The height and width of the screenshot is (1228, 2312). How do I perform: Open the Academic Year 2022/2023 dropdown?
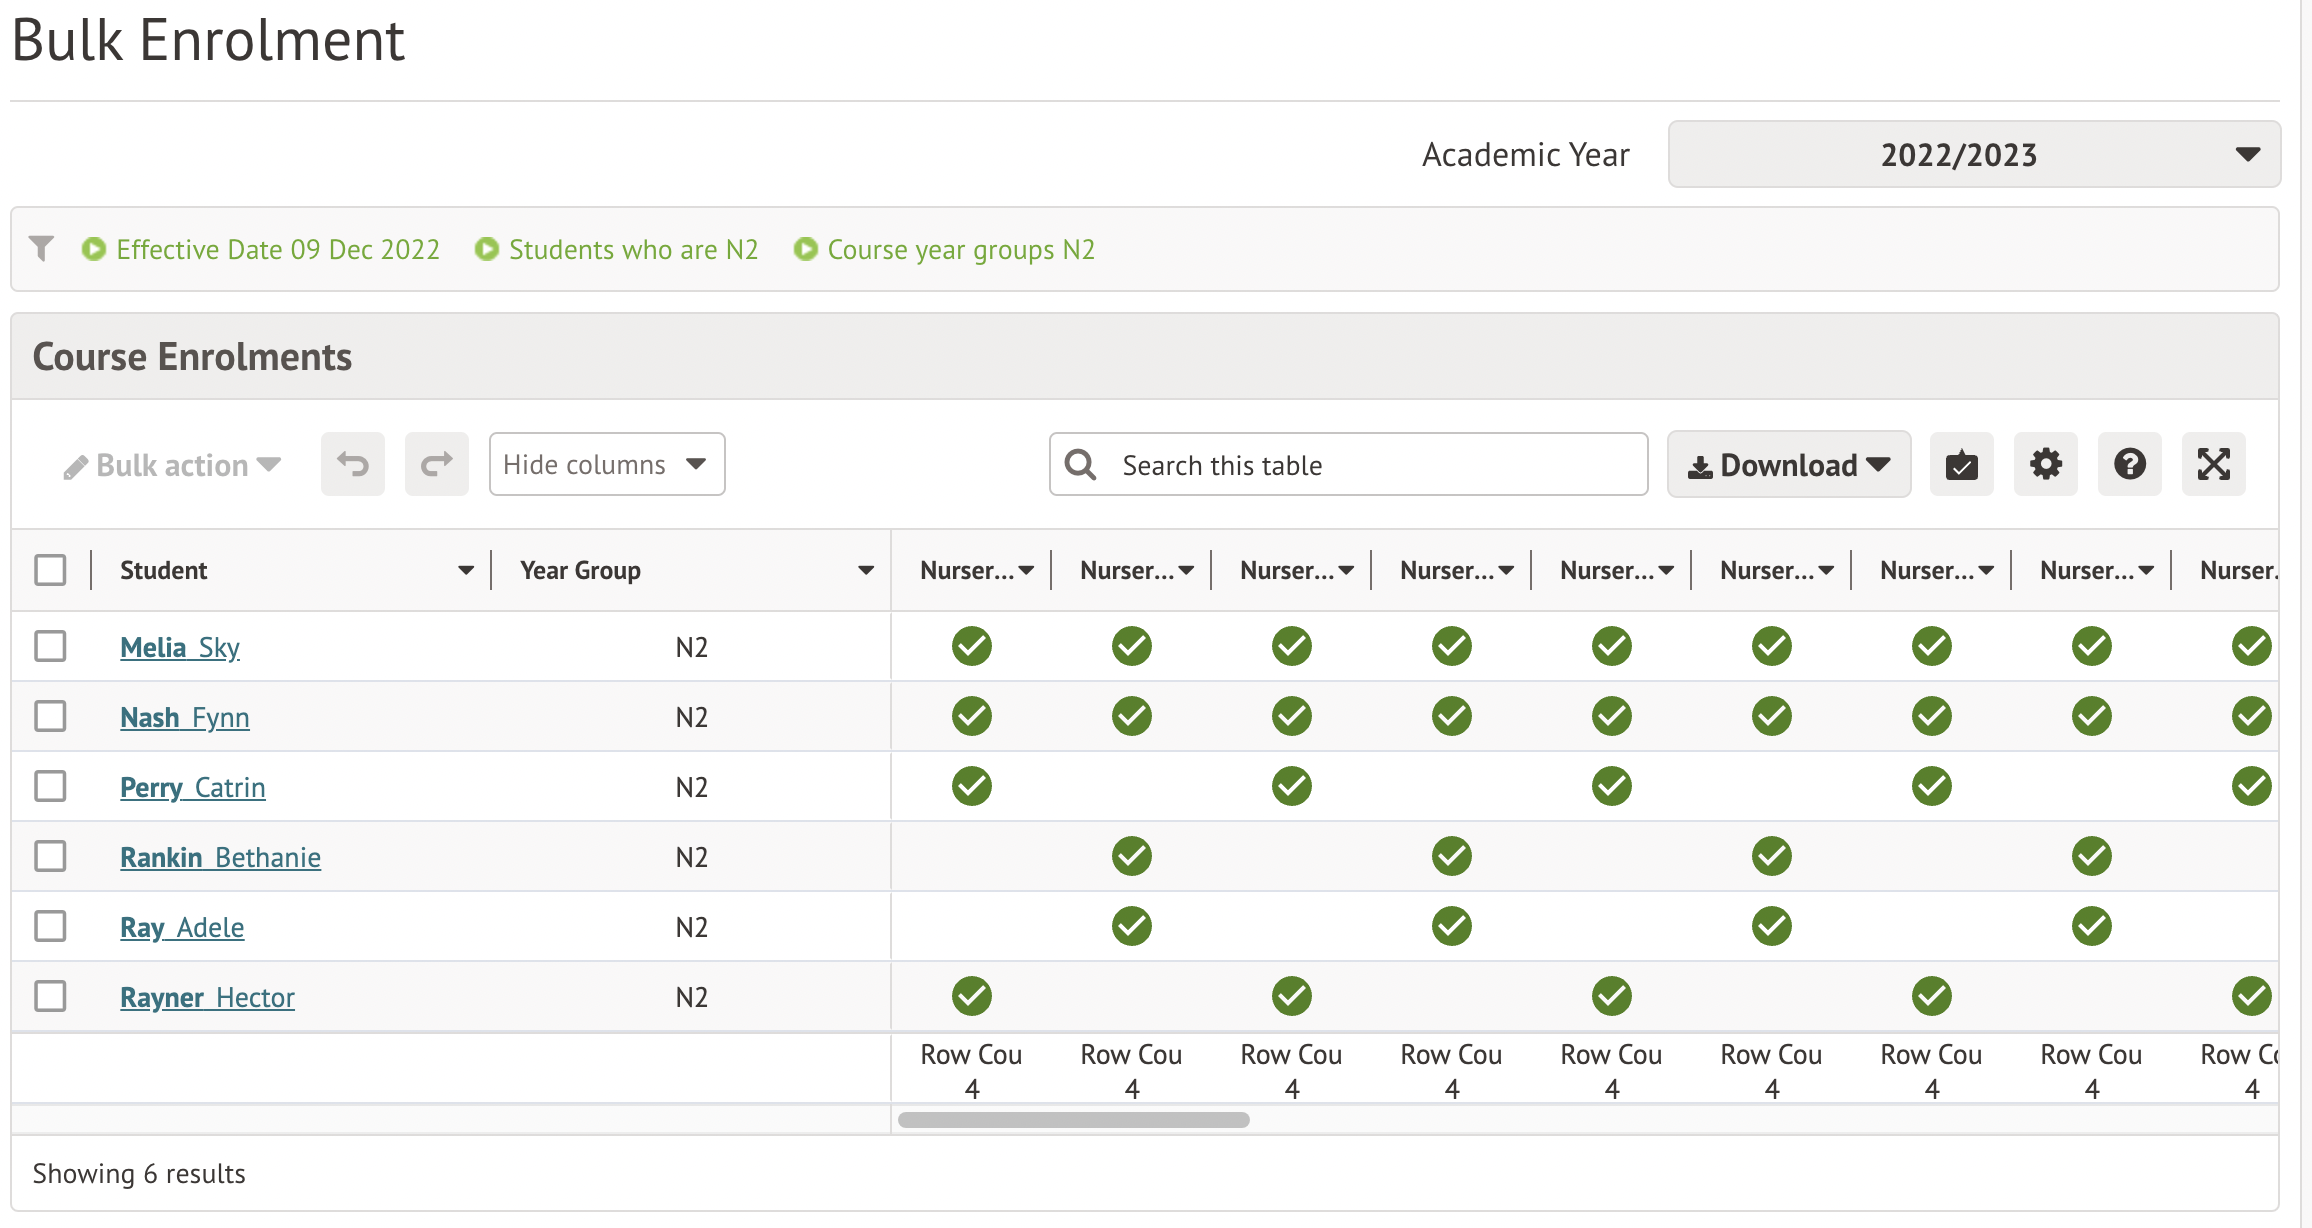pyautogui.click(x=1973, y=154)
